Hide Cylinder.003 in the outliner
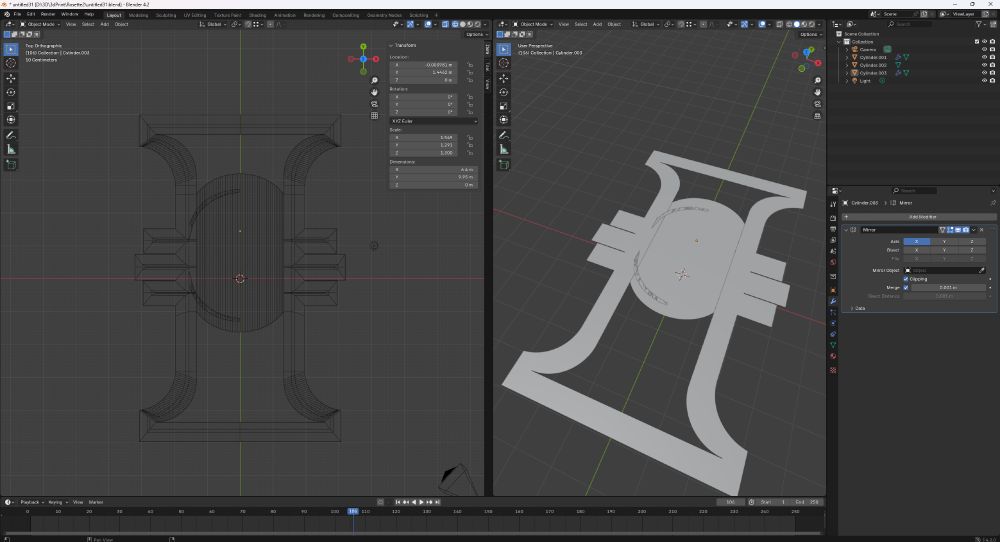Screen dimensions: 1000x542 [x=984, y=73]
